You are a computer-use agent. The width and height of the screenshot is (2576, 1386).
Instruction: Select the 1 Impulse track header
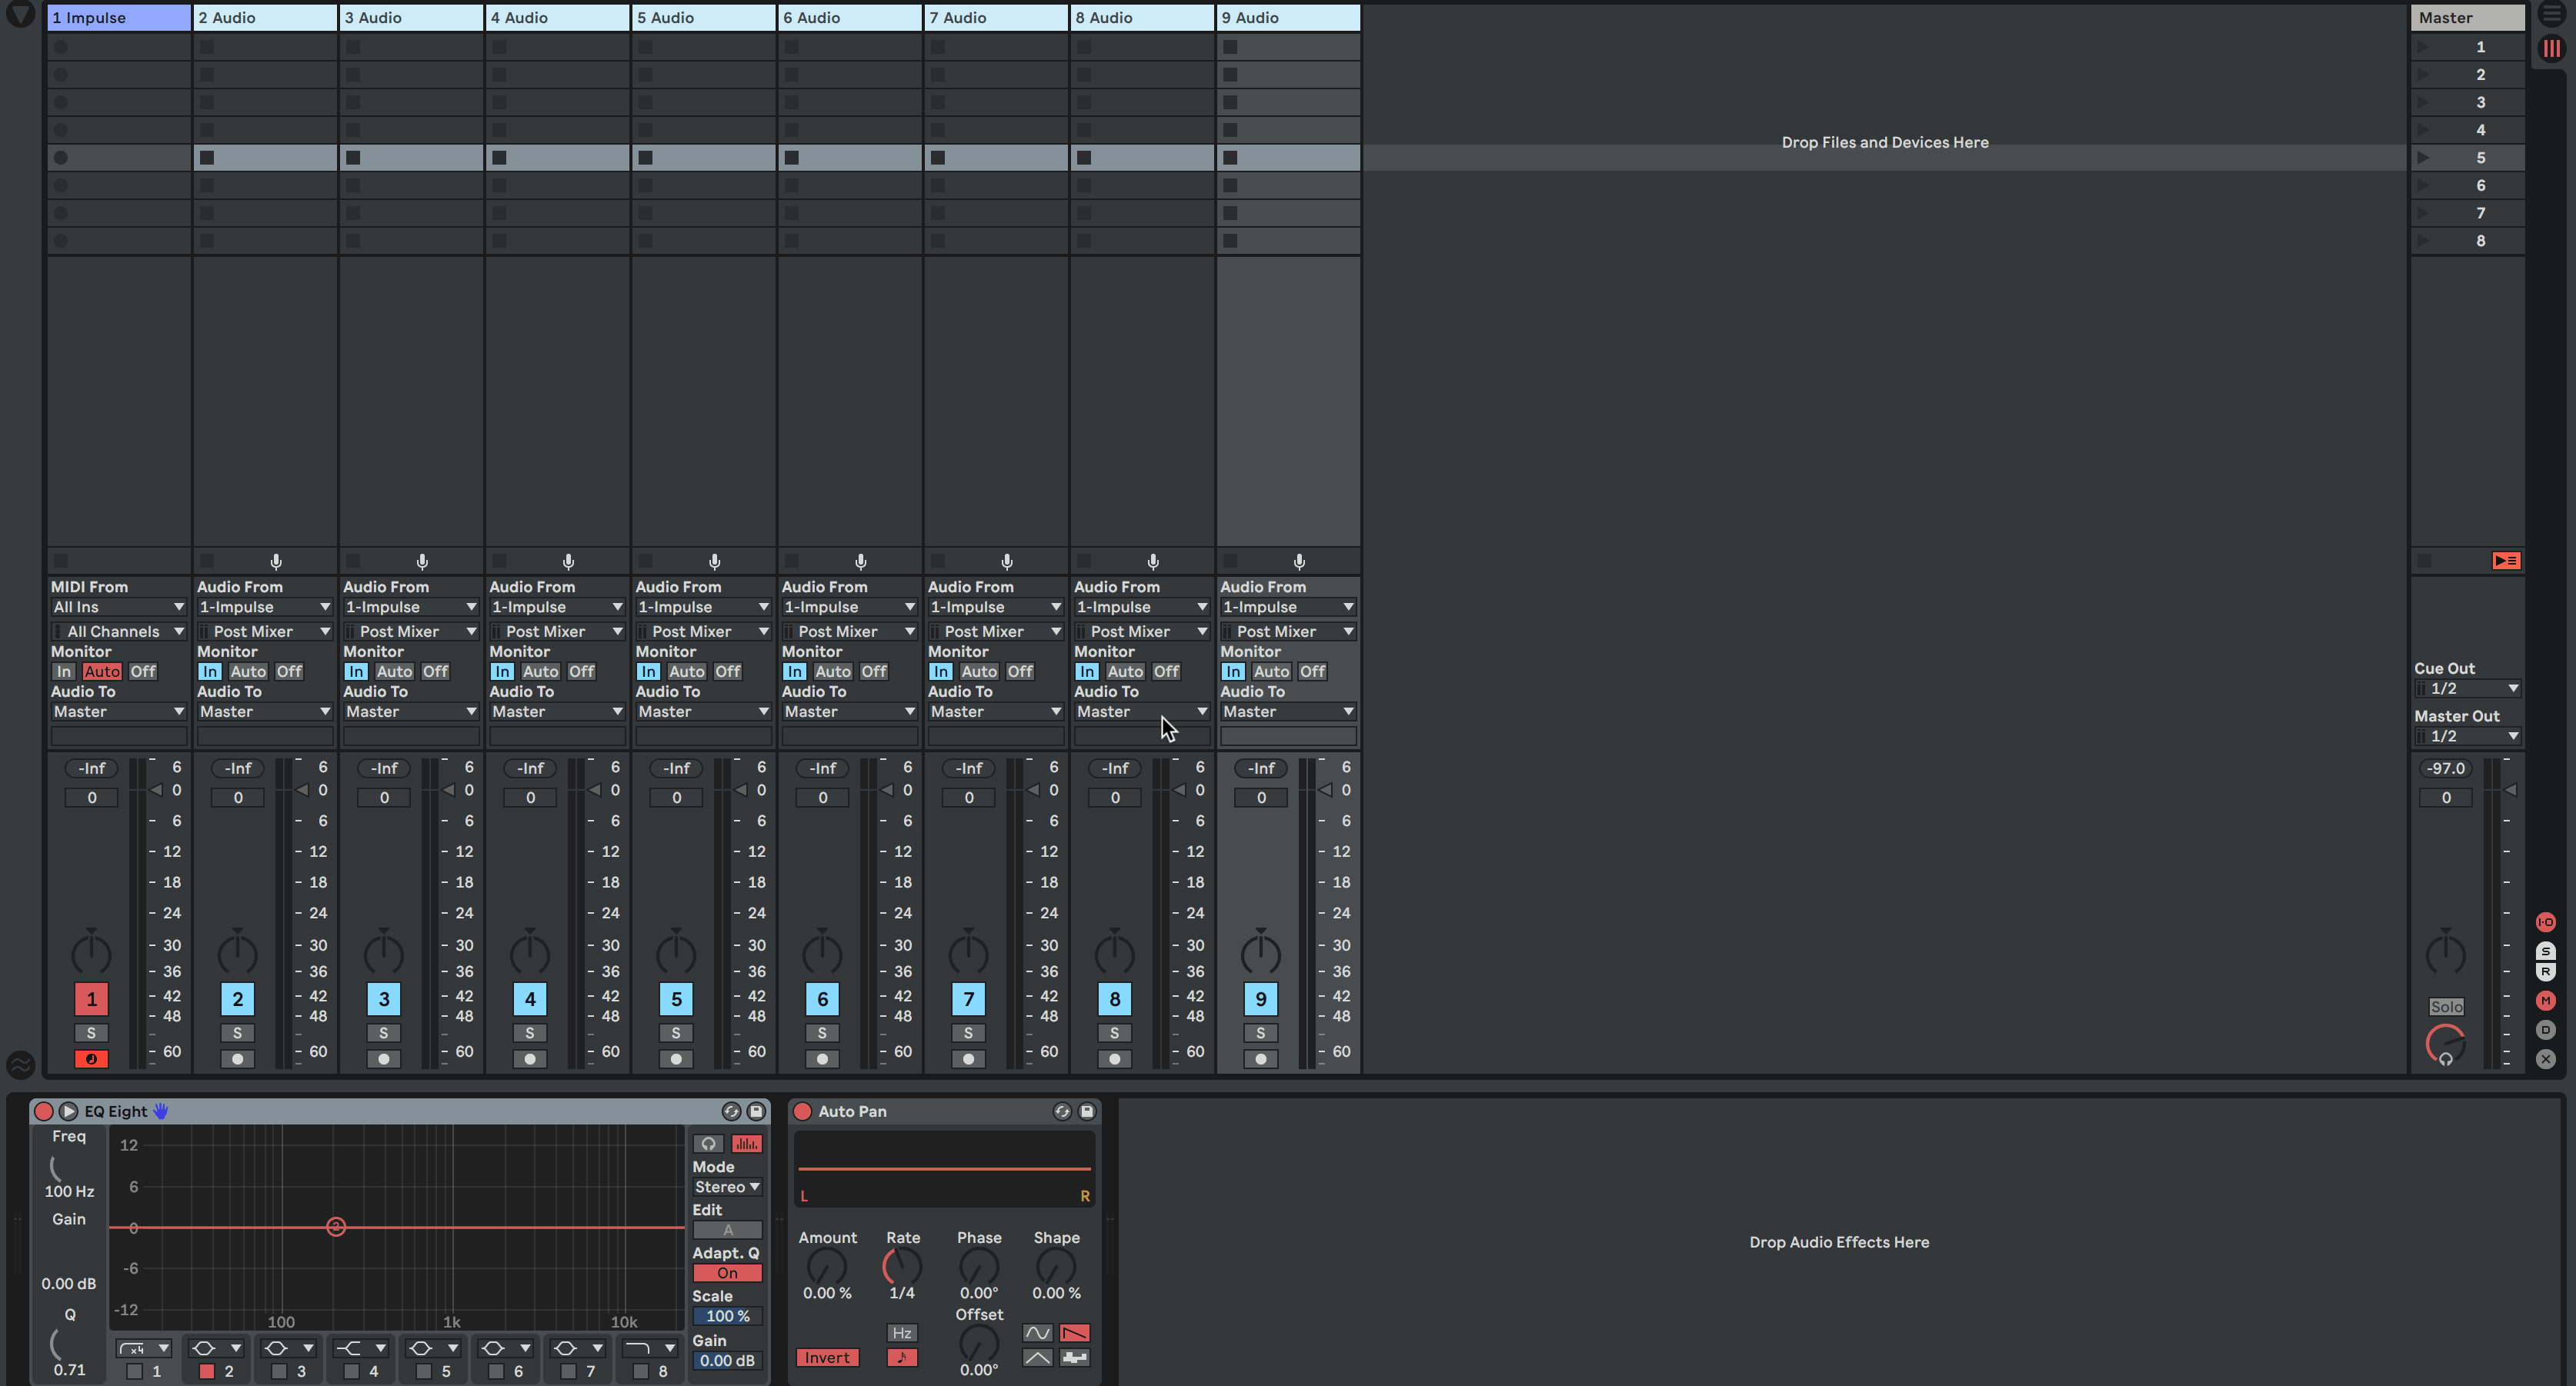(x=119, y=17)
